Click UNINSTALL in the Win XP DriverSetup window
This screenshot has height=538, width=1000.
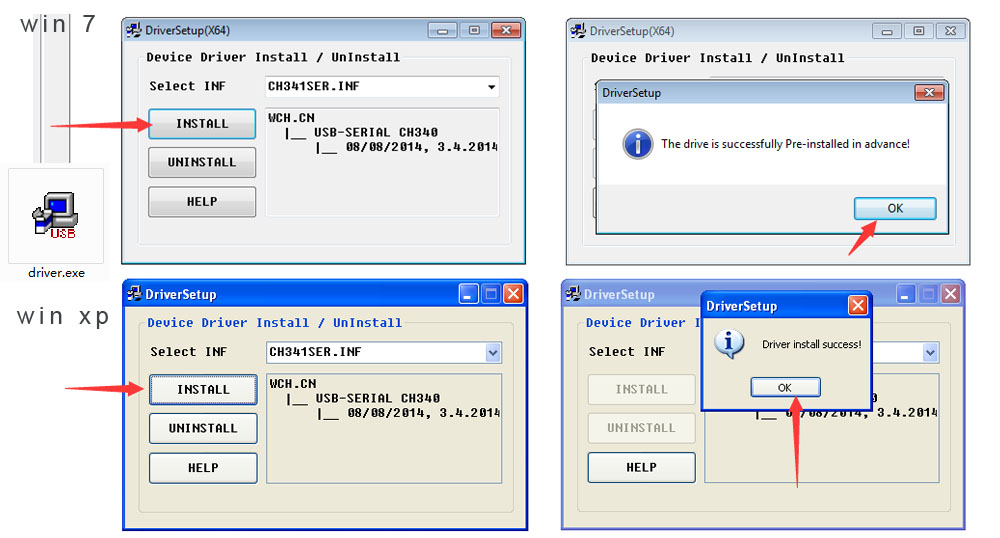(203, 428)
